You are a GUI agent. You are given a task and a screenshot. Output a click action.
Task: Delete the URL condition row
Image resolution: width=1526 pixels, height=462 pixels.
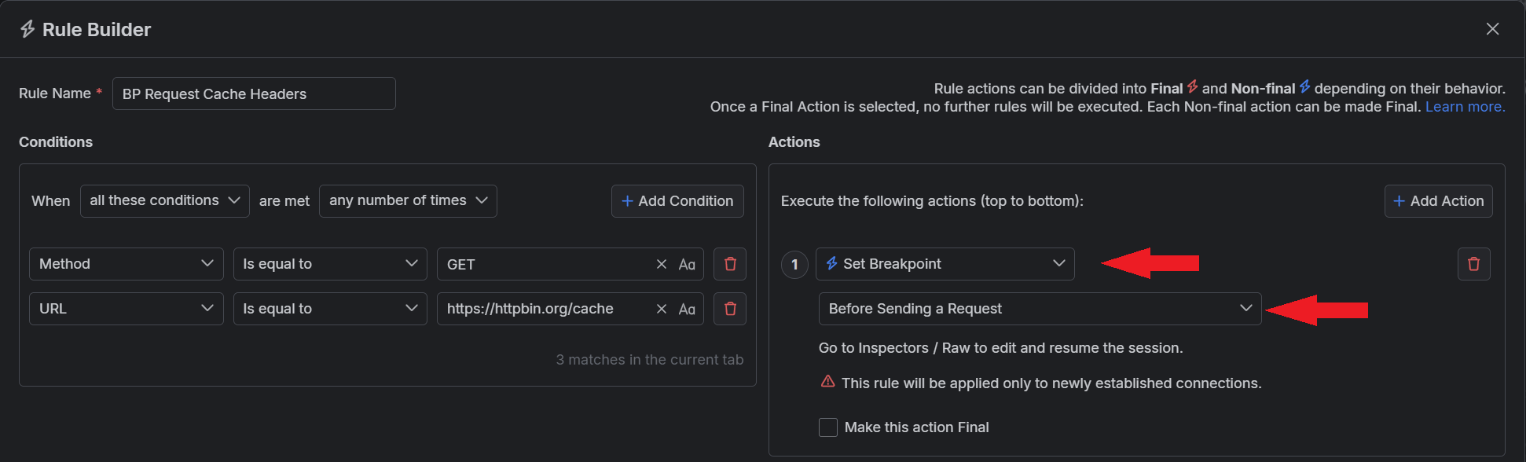[730, 308]
